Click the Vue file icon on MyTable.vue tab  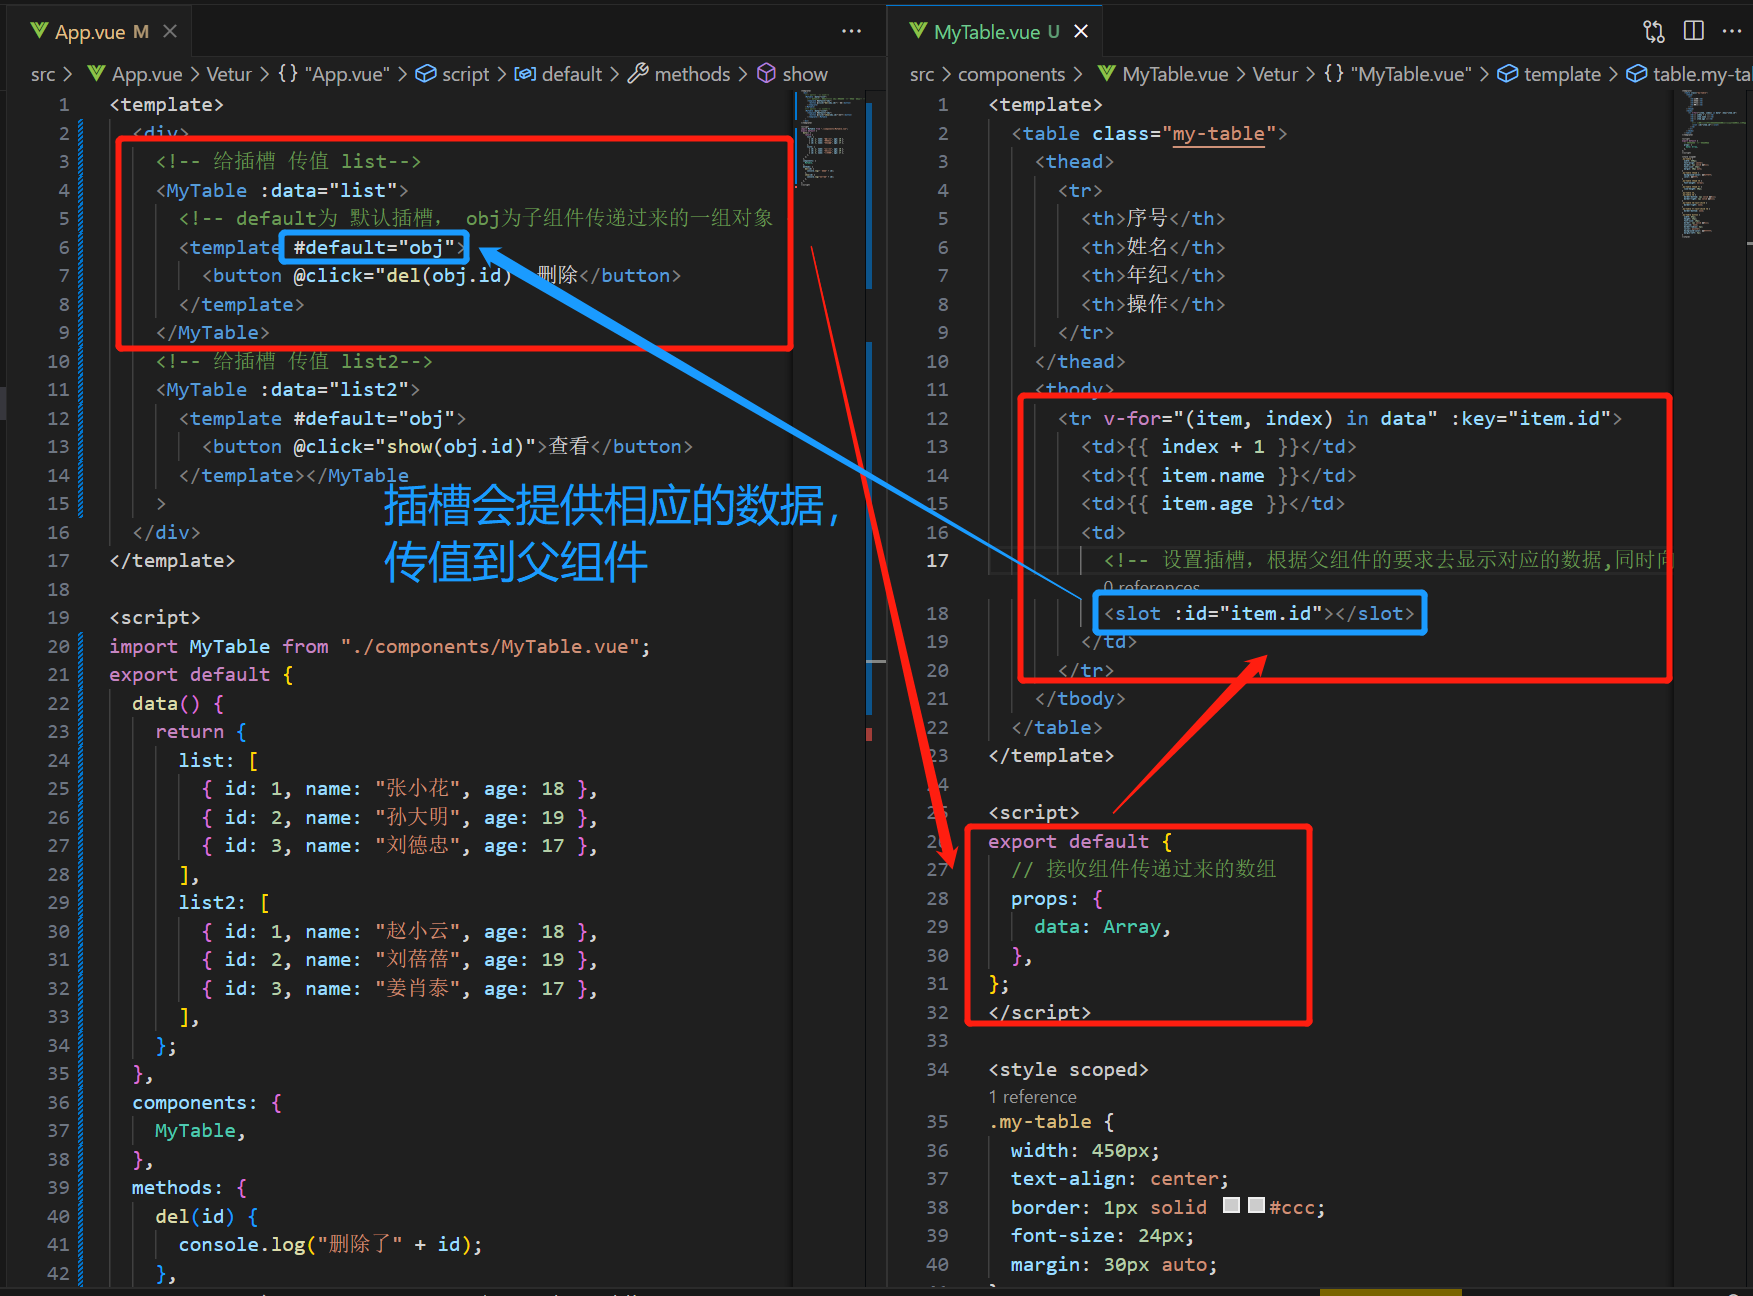click(918, 31)
